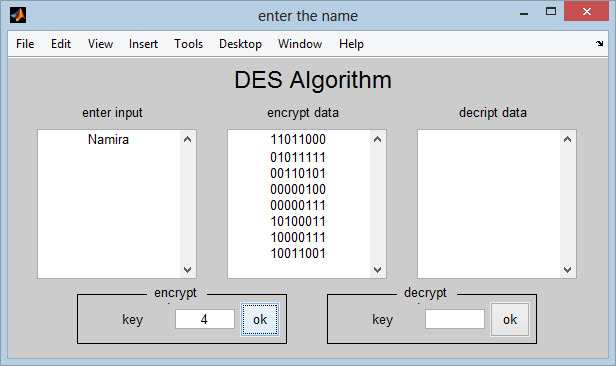
Task: Select encrypted row 00000111
Action: tap(298, 205)
